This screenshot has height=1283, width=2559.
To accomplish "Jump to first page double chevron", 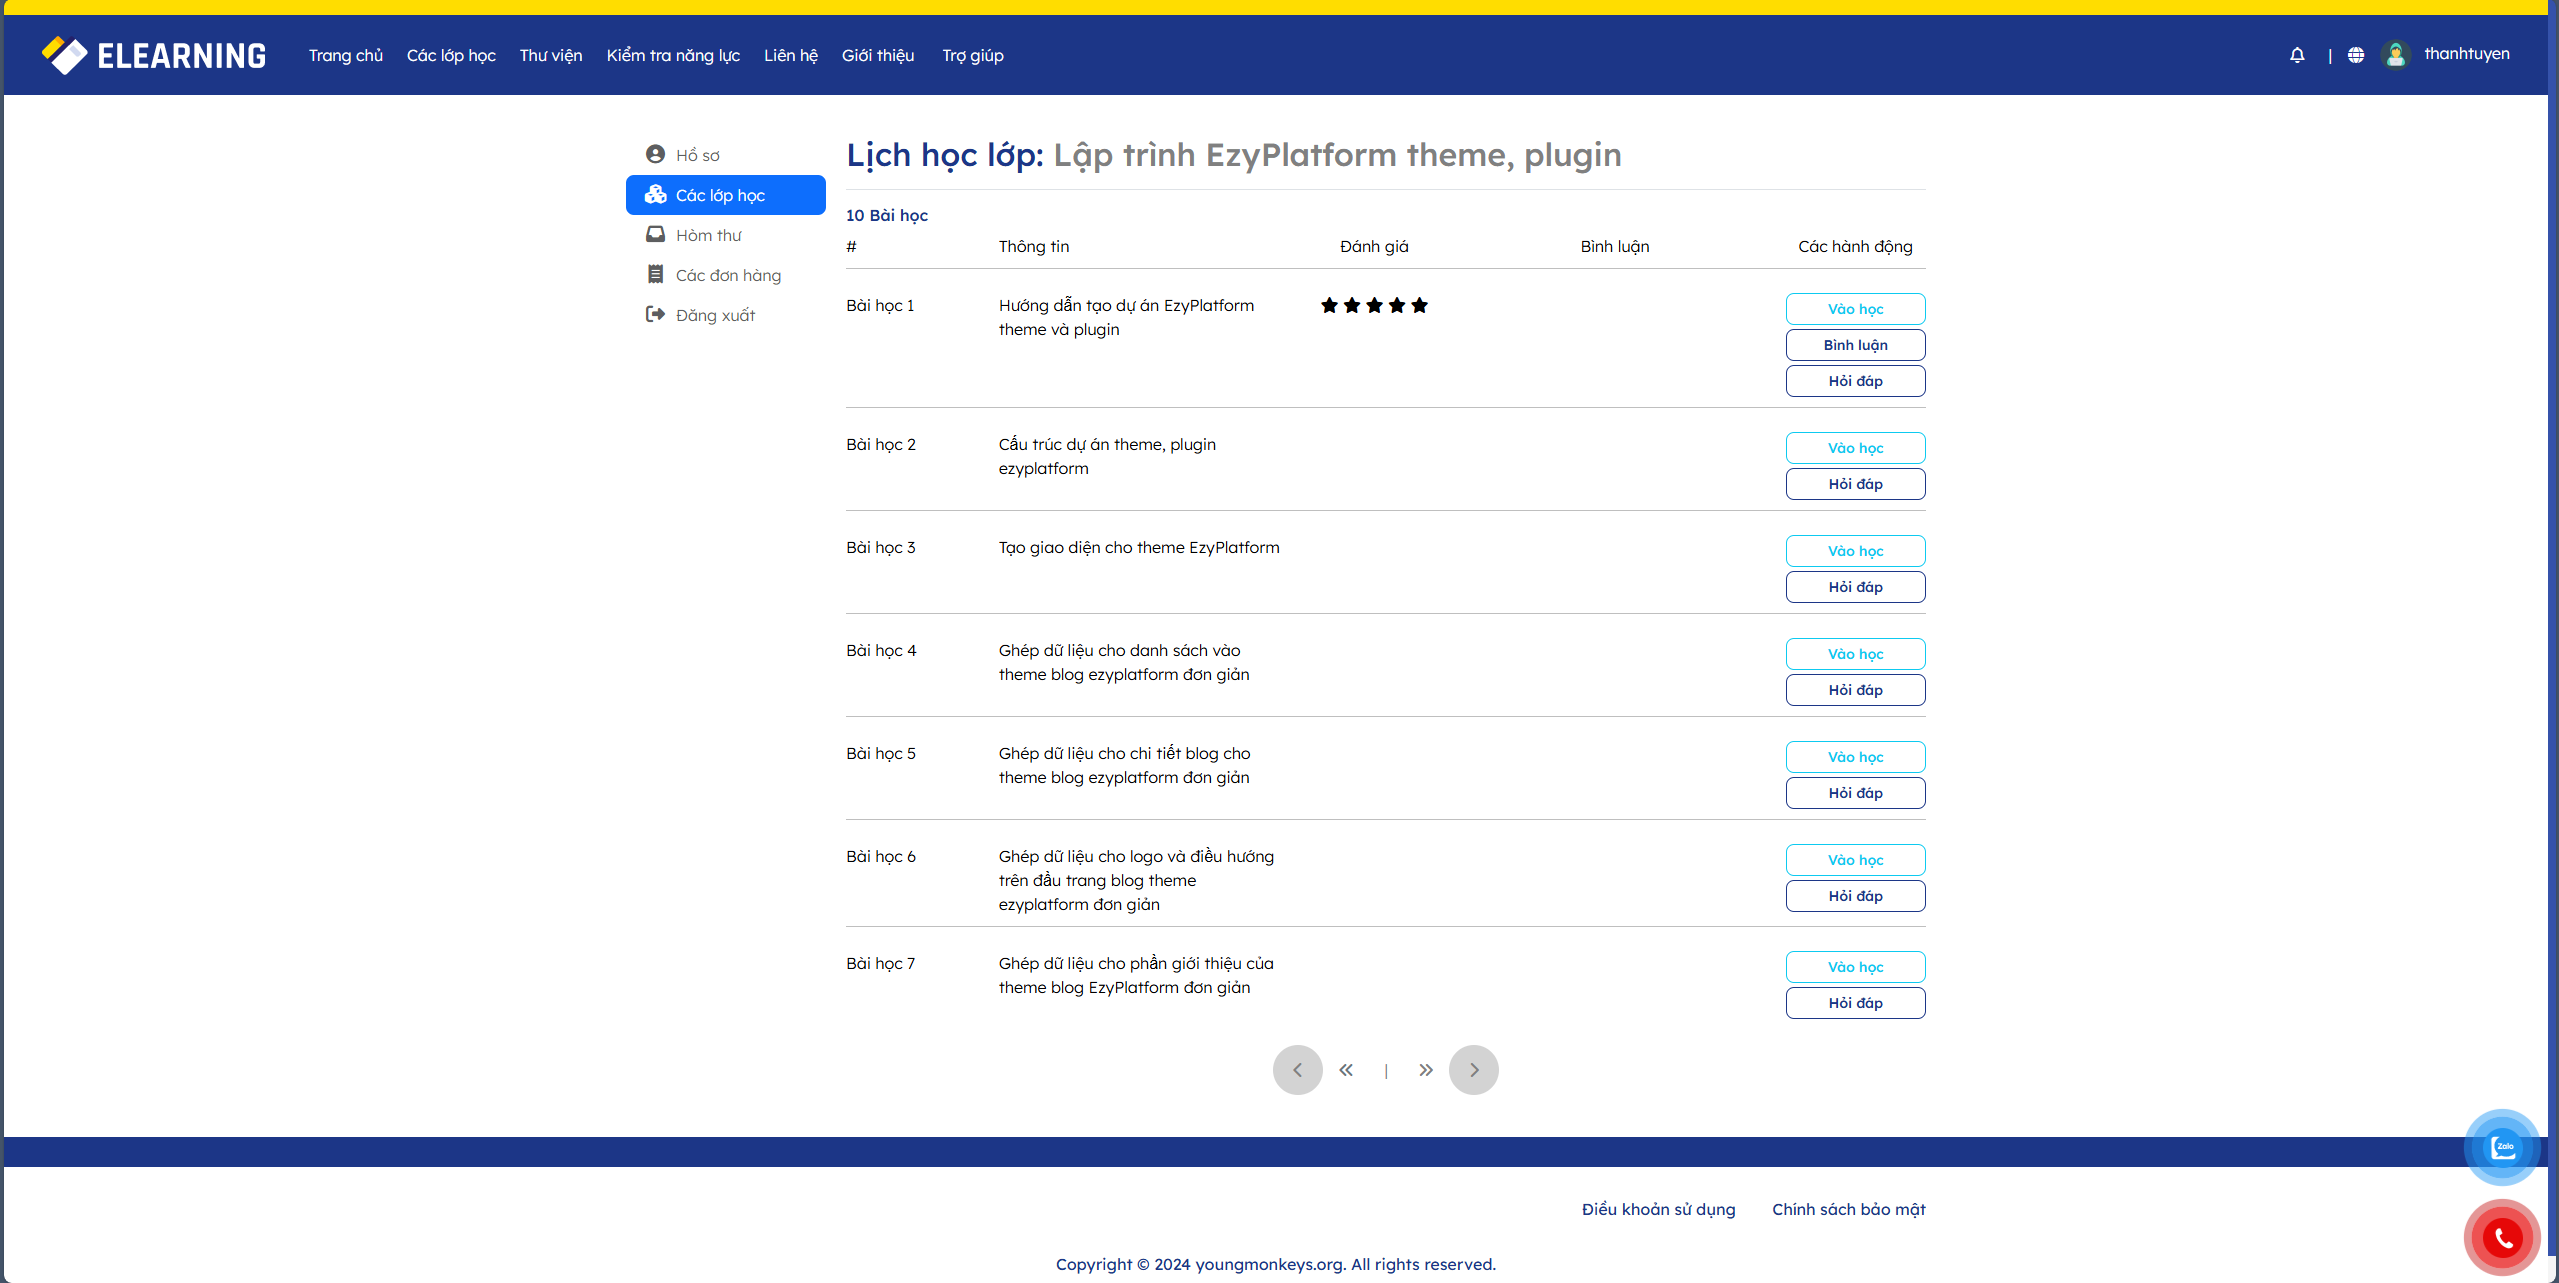I will pos(1346,1070).
